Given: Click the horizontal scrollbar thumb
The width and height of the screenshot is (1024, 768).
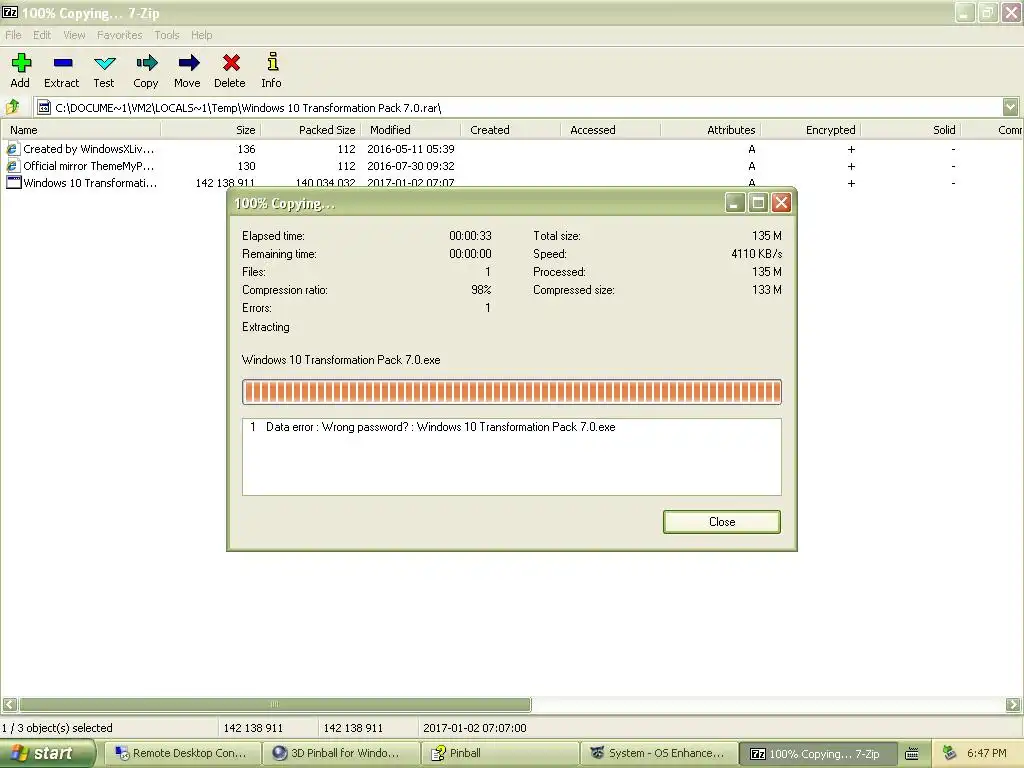Looking at the screenshot, I should (x=275, y=705).
